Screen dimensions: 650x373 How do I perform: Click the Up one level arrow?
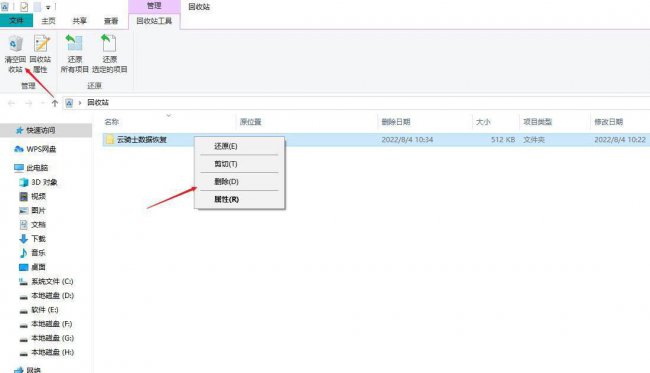pyautogui.click(x=55, y=103)
